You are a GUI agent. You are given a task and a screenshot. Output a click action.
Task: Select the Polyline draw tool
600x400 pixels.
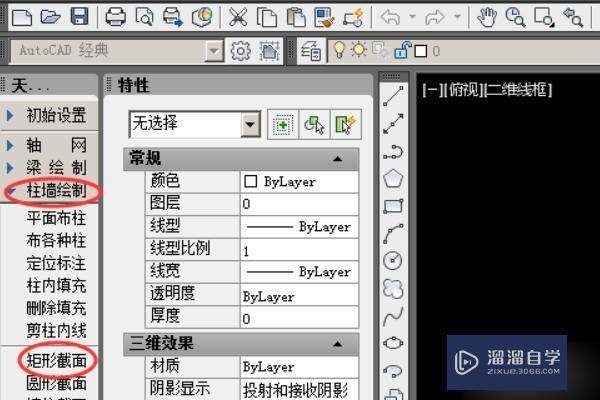pyautogui.click(x=393, y=152)
